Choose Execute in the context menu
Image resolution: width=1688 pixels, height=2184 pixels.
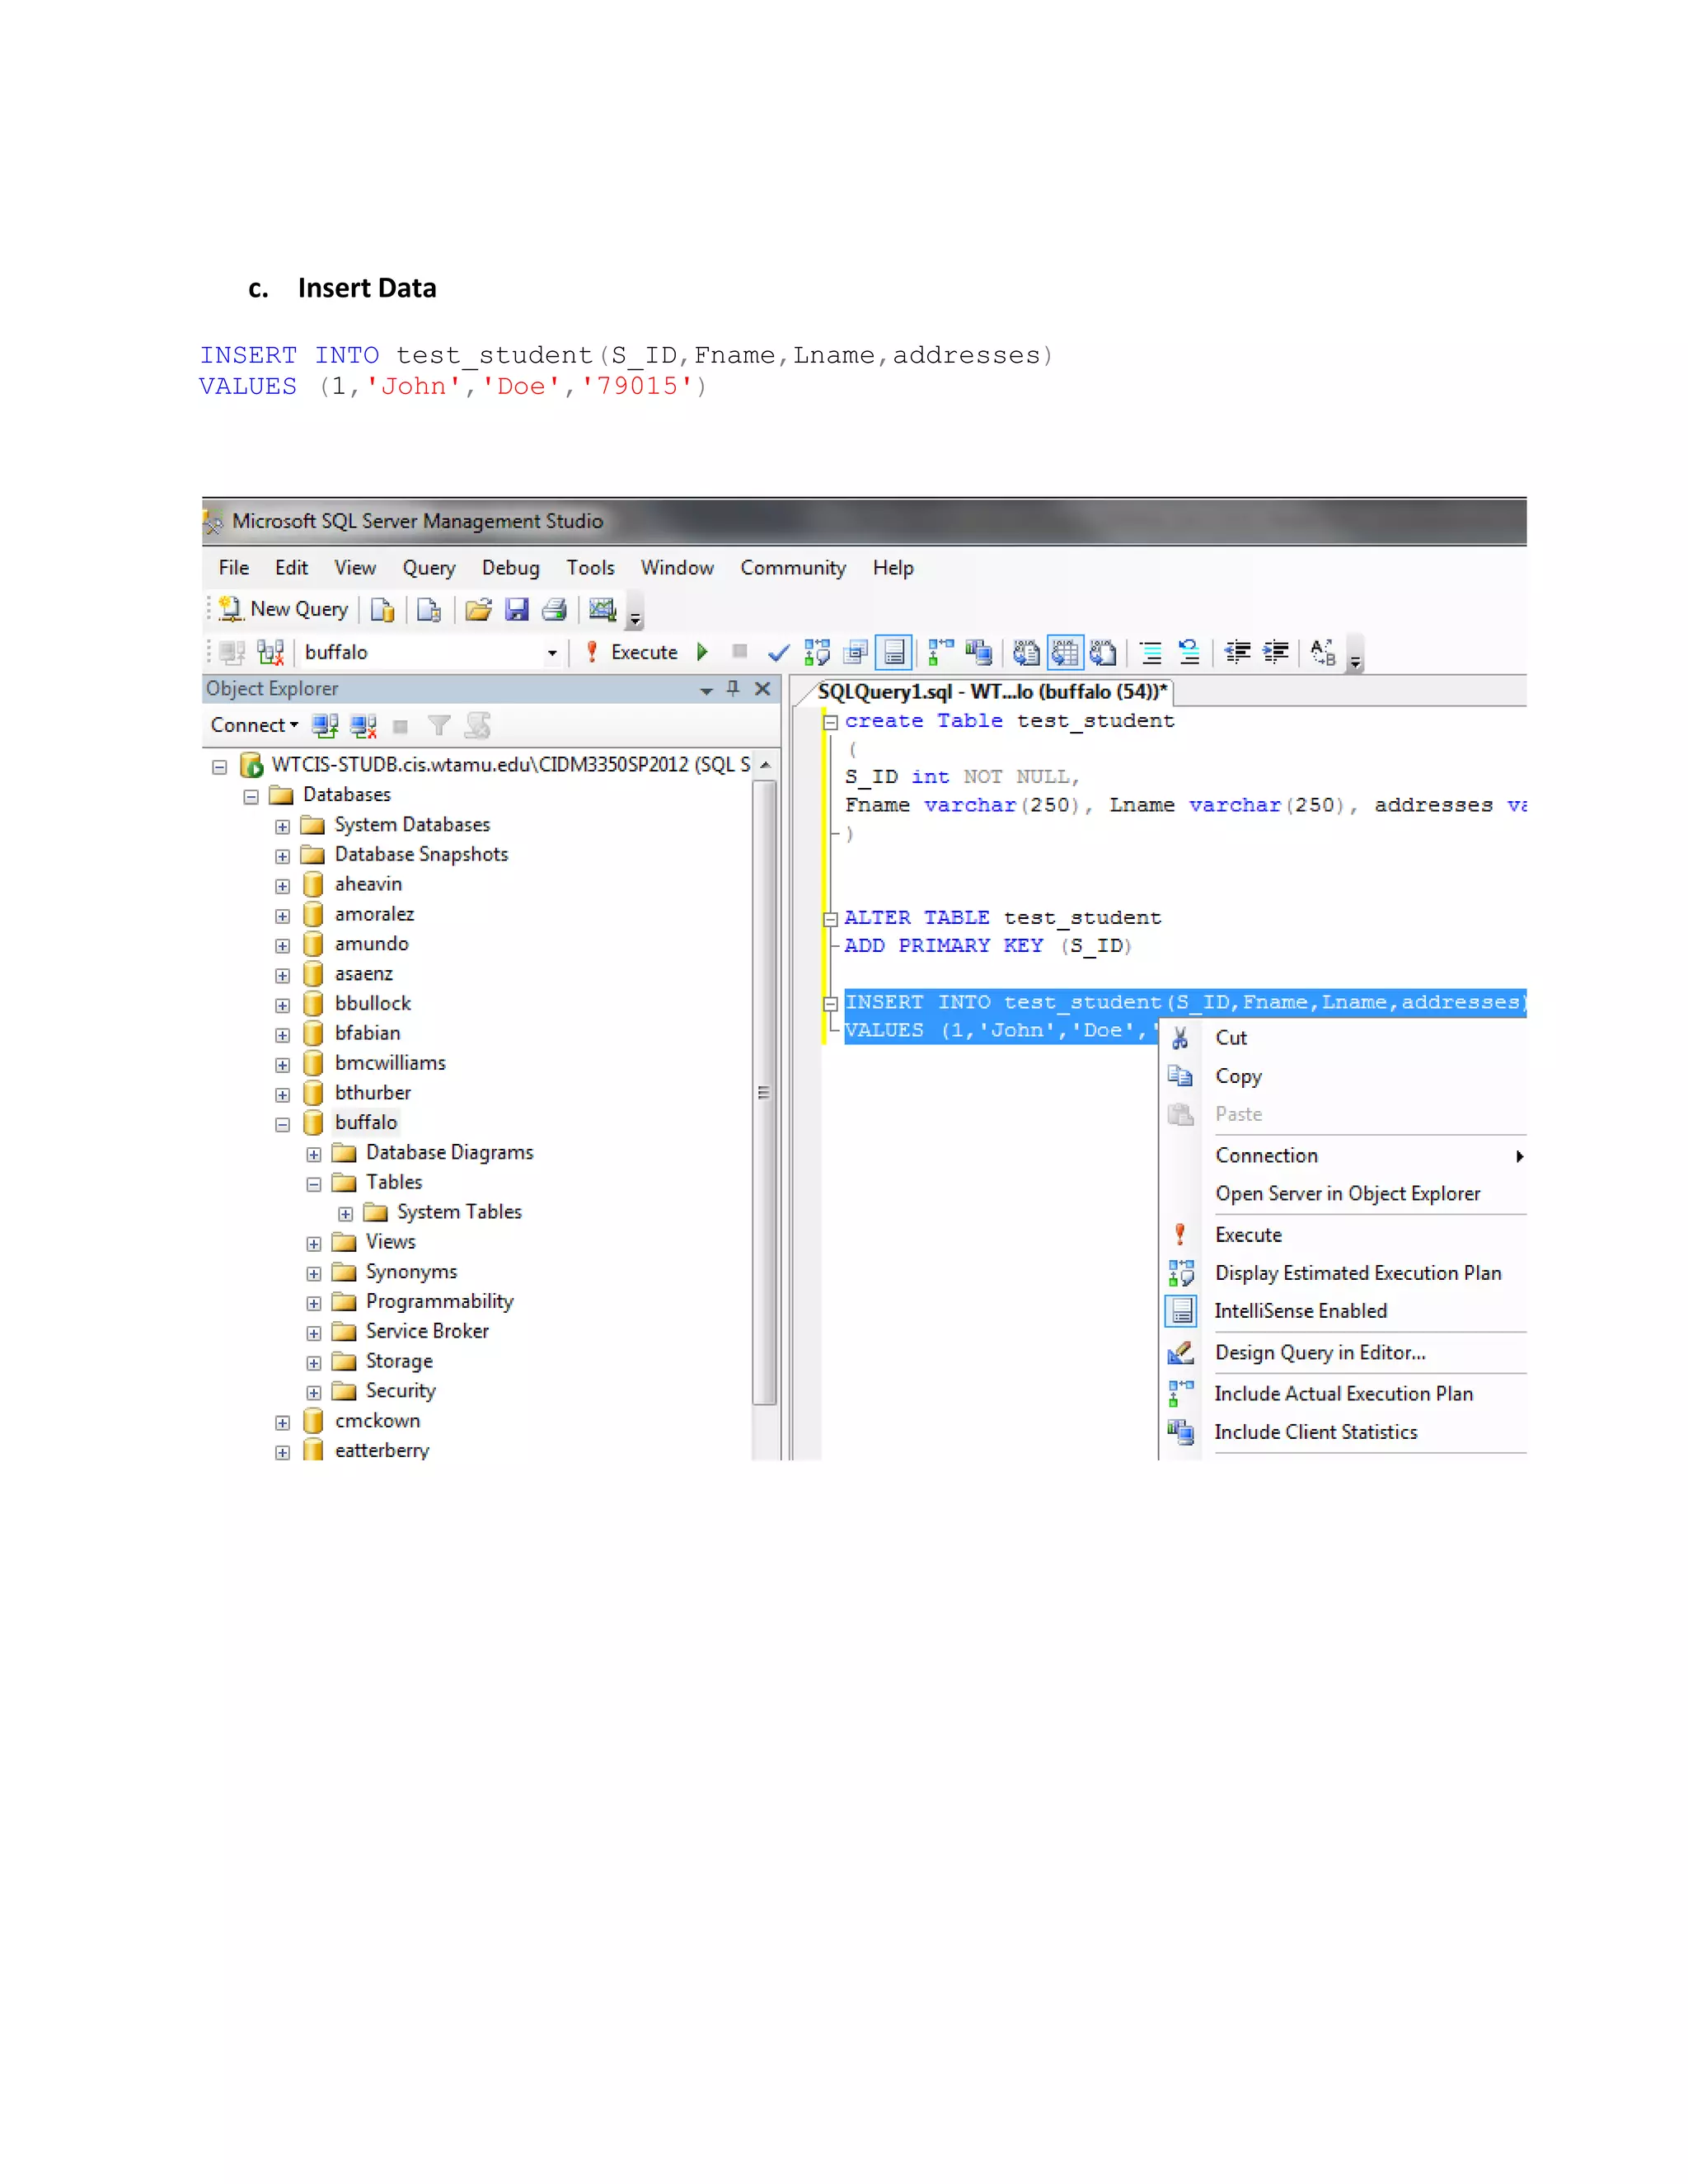1344,1235
